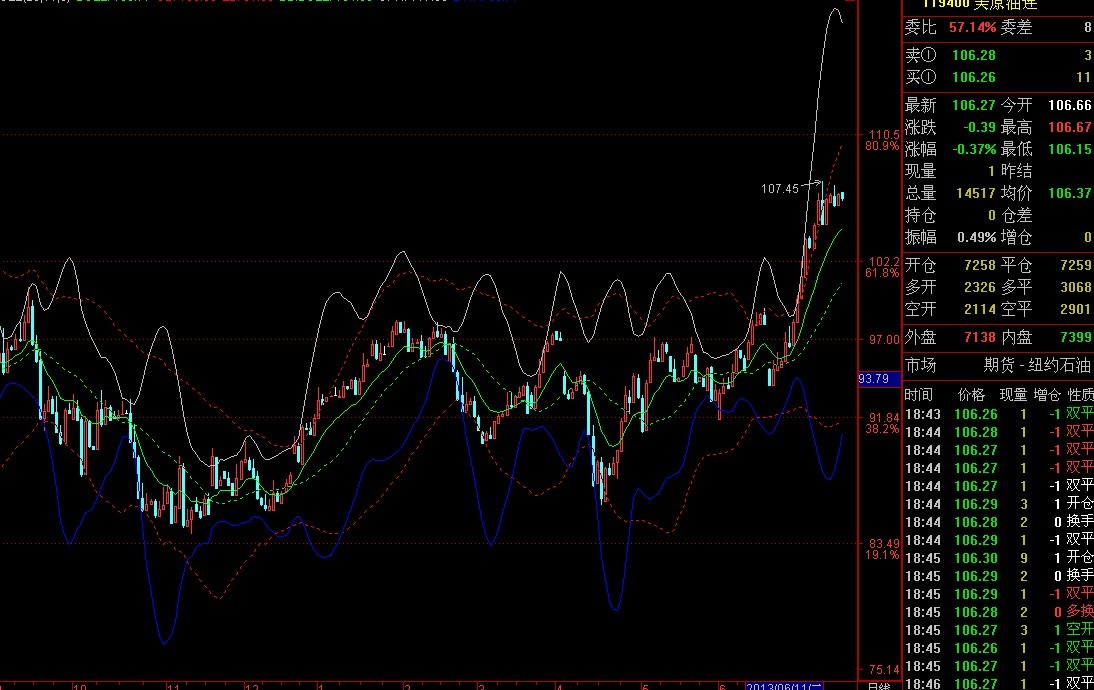Click the blue 93.79 price axis marker
This screenshot has height=690, width=1094.
click(x=878, y=379)
